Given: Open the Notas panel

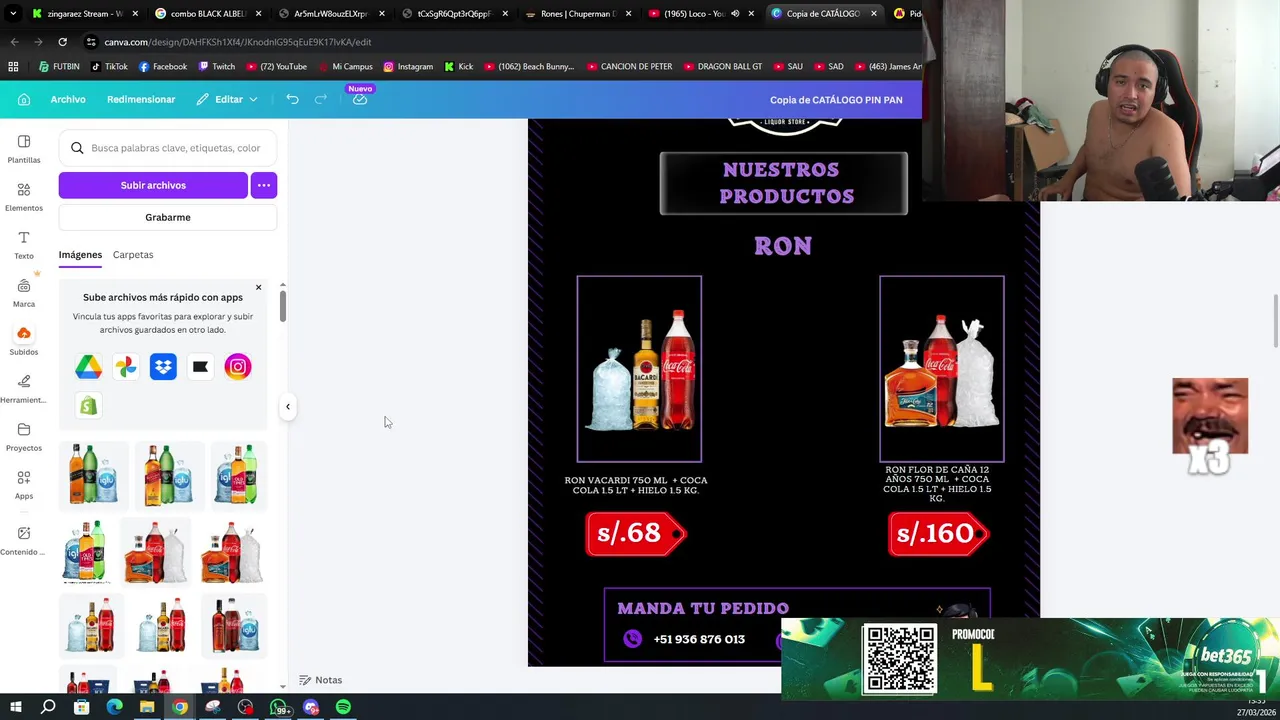Looking at the screenshot, I should pyautogui.click(x=320, y=680).
